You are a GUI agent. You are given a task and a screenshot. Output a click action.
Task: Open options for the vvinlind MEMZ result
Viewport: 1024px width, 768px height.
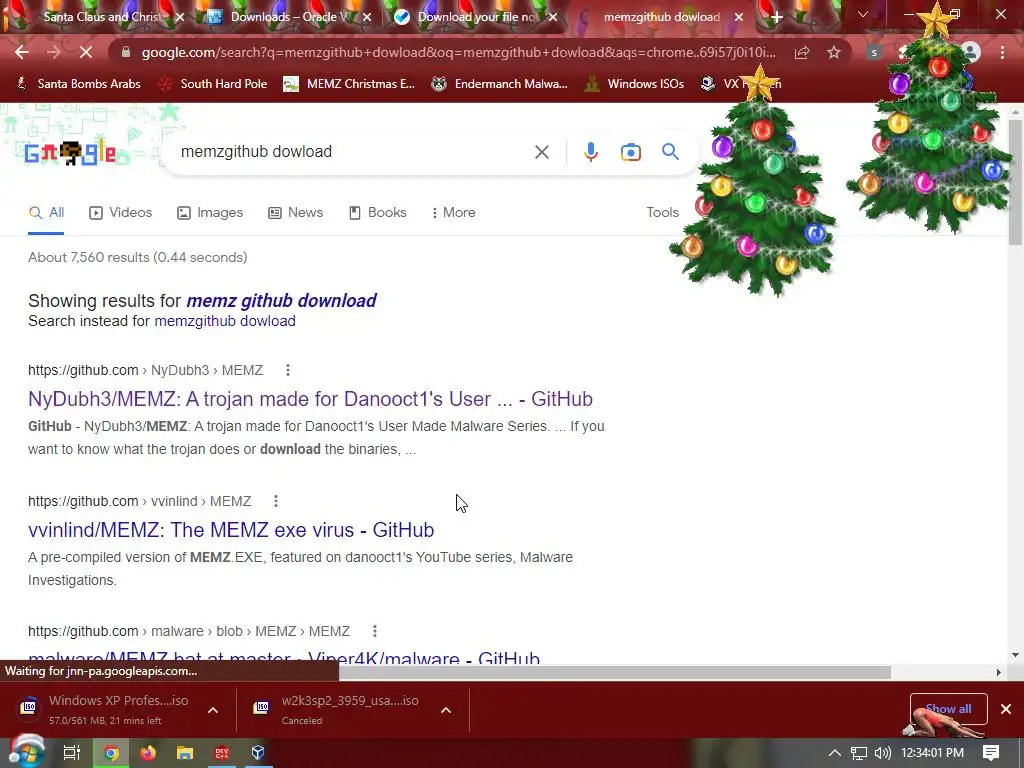(276, 501)
